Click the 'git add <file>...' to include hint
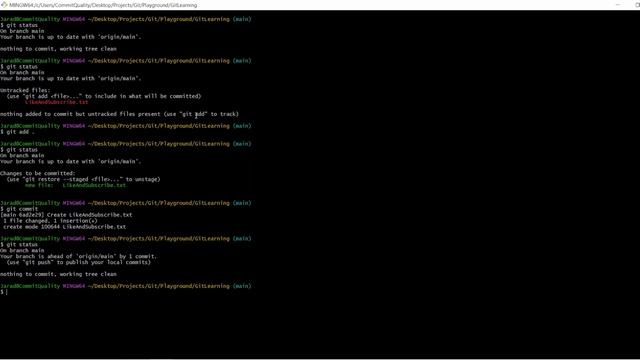This screenshot has height=360, width=640. [x=104, y=96]
